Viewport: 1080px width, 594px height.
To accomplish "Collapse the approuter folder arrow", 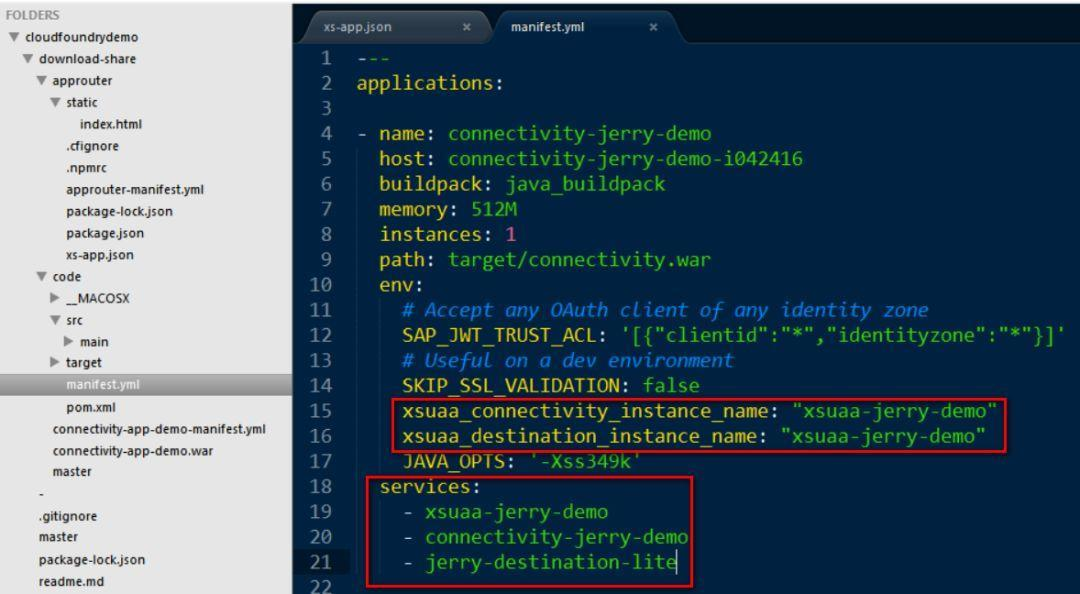I will click(41, 81).
